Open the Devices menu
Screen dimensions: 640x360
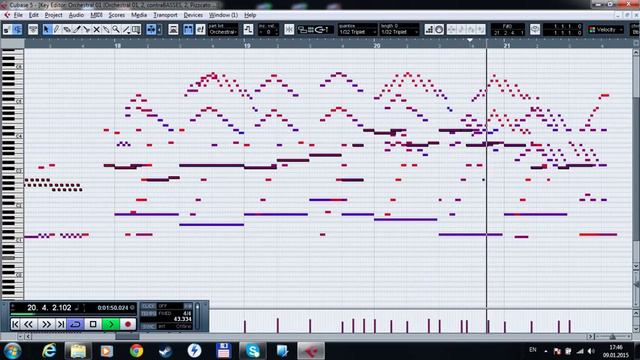click(193, 15)
